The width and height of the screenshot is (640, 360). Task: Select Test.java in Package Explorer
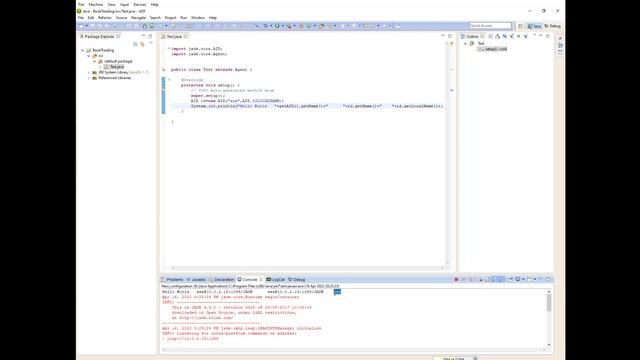point(114,67)
